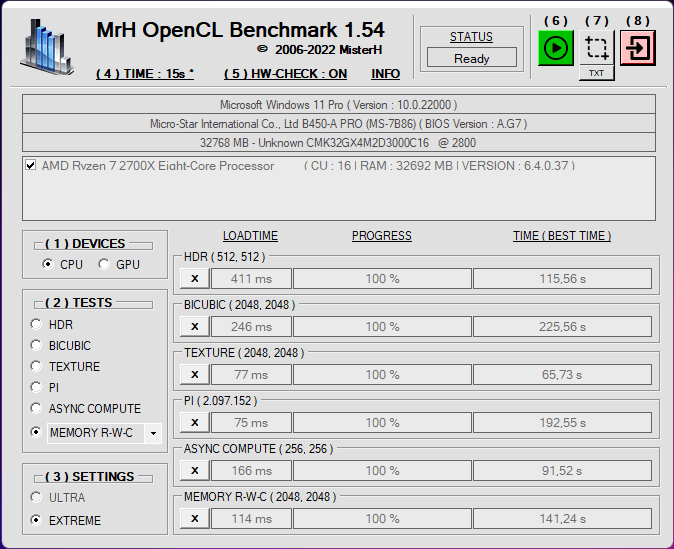The height and width of the screenshot is (549, 674).
Task: Choose the ULTRA settings radio button
Action: pyautogui.click(x=36, y=497)
